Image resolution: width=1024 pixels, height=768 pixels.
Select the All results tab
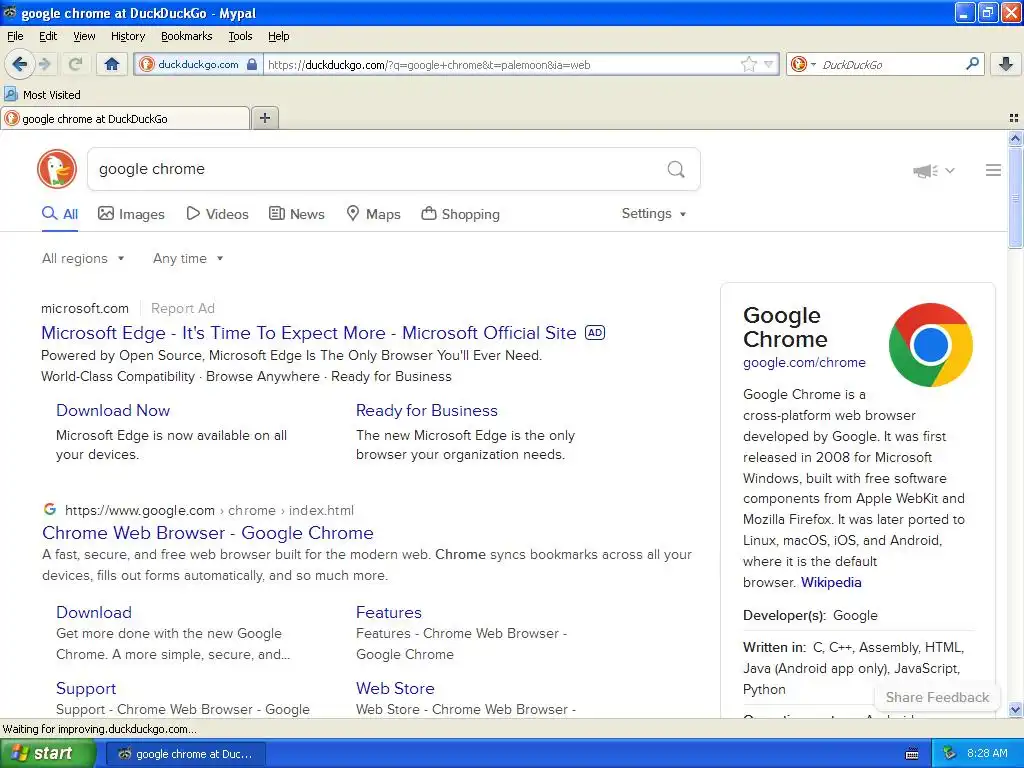tap(59, 214)
